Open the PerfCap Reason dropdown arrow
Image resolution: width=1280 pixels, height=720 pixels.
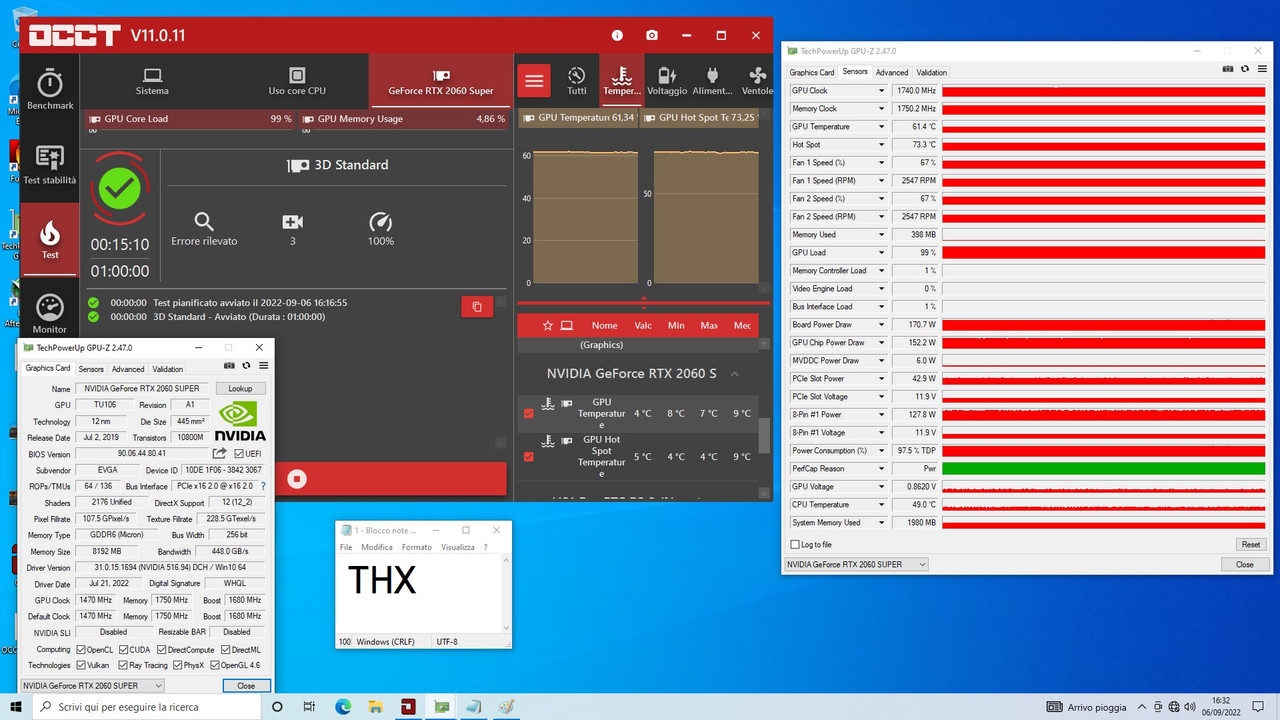[x=881, y=469]
